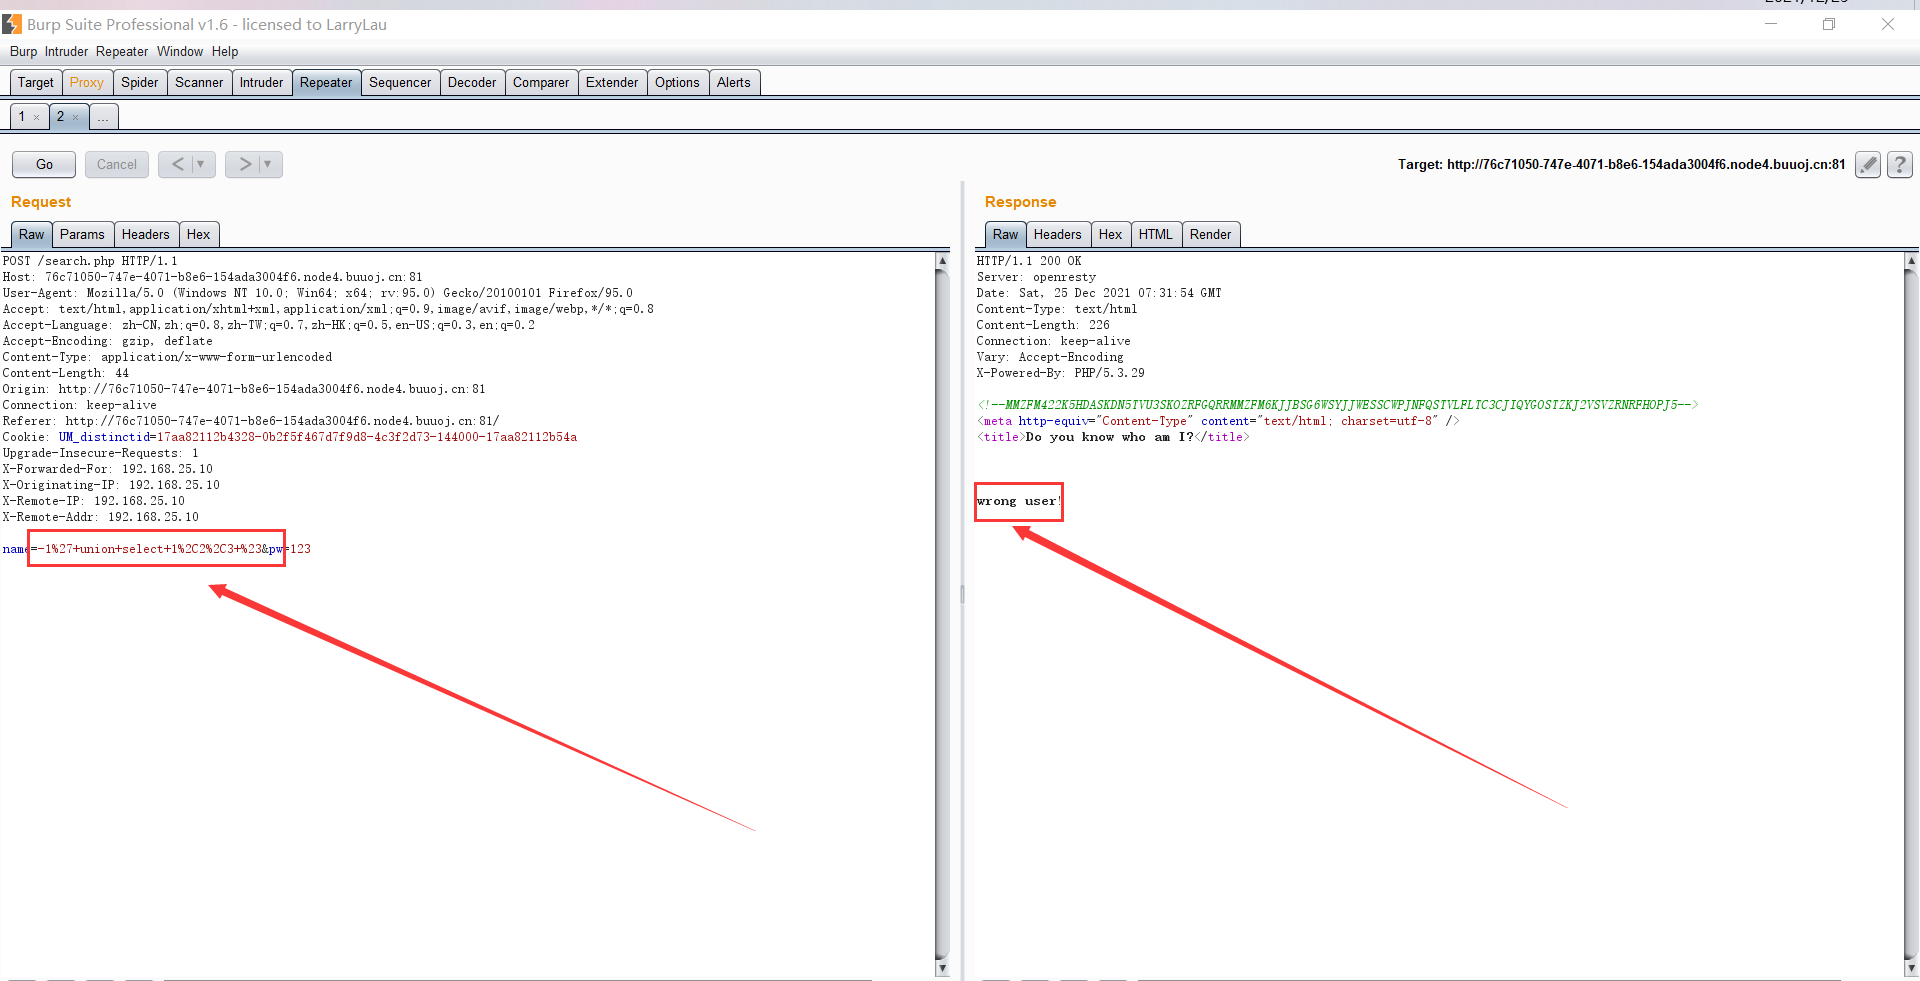The image size is (1920, 981).
Task: Click the Cookie header line in request
Action: tap(290, 437)
